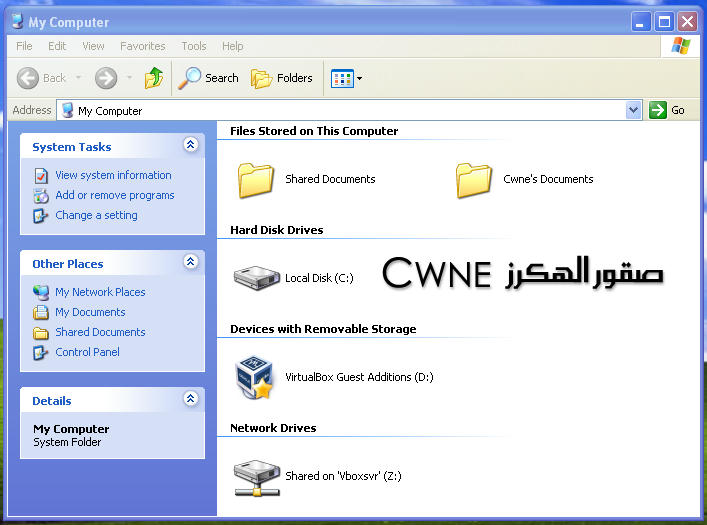Collapse the System Tasks panel

pos(191,145)
